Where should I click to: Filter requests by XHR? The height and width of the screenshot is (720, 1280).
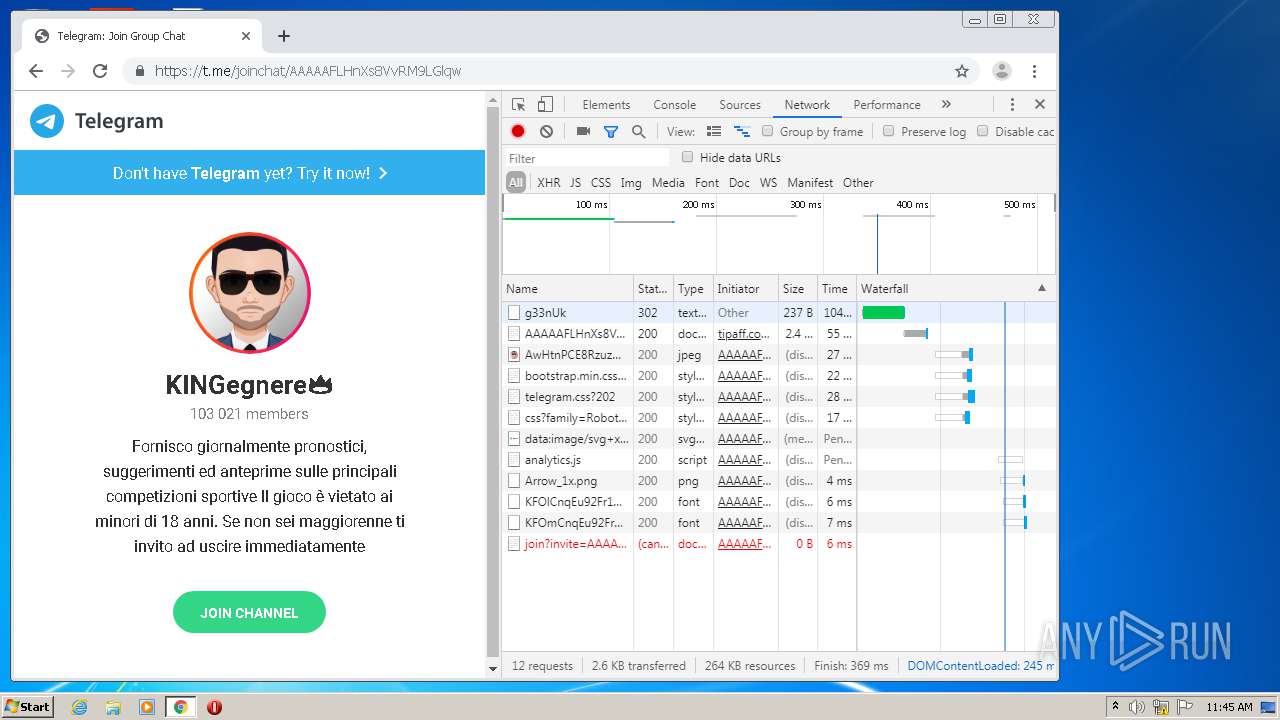coord(549,183)
